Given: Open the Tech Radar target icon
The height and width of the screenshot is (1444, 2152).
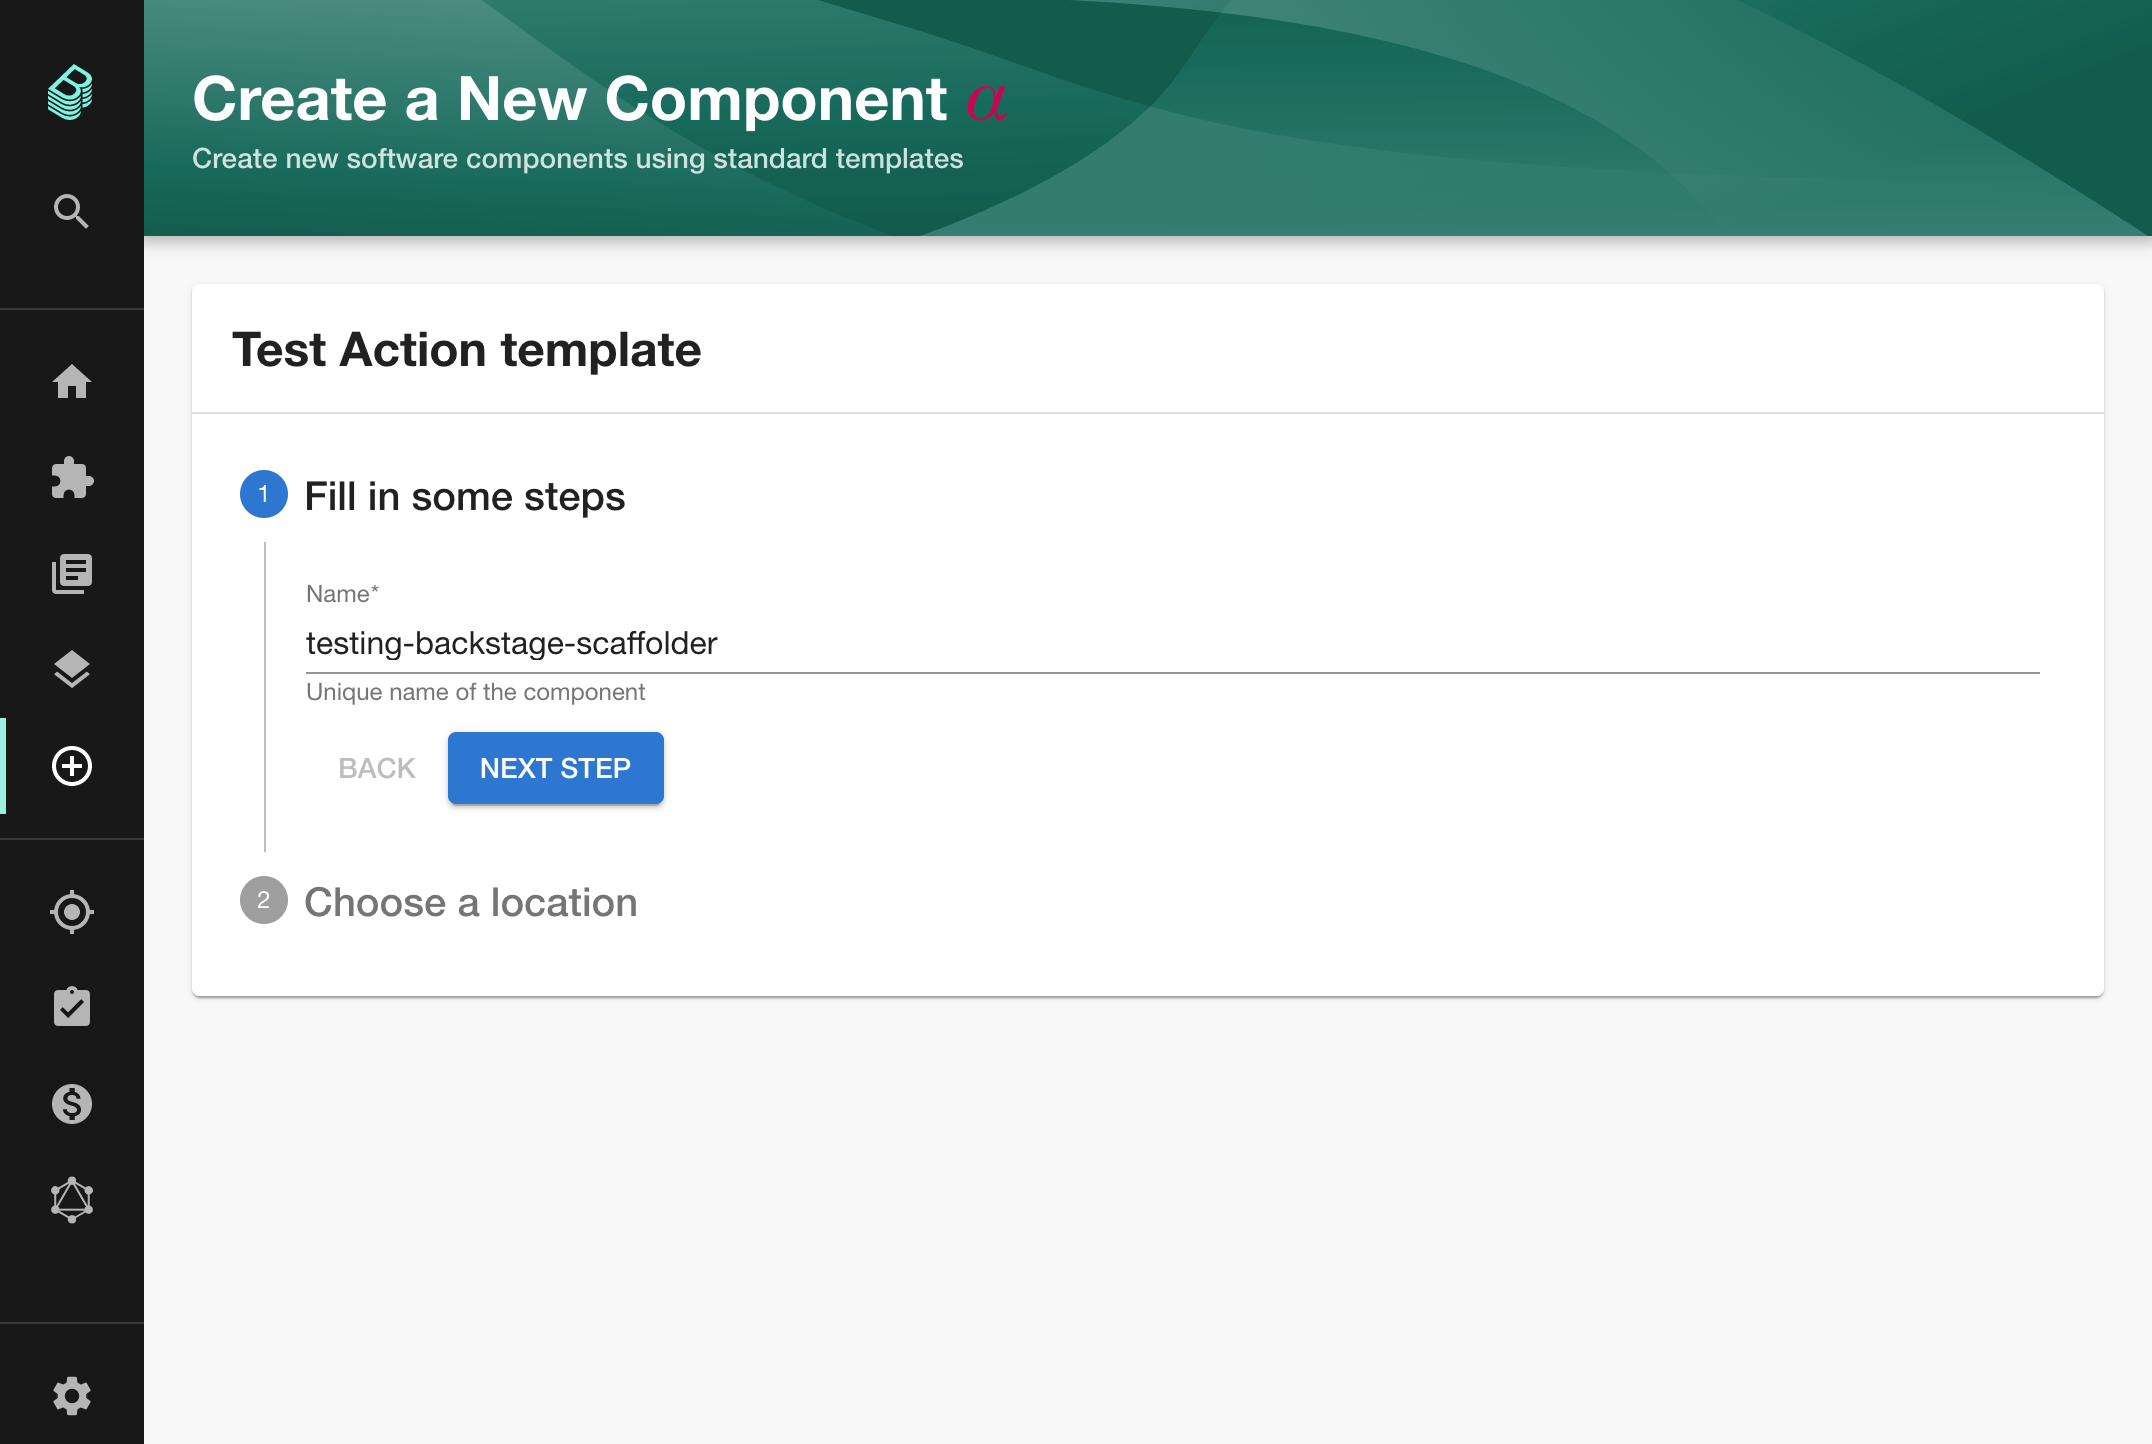Looking at the screenshot, I should 71,911.
